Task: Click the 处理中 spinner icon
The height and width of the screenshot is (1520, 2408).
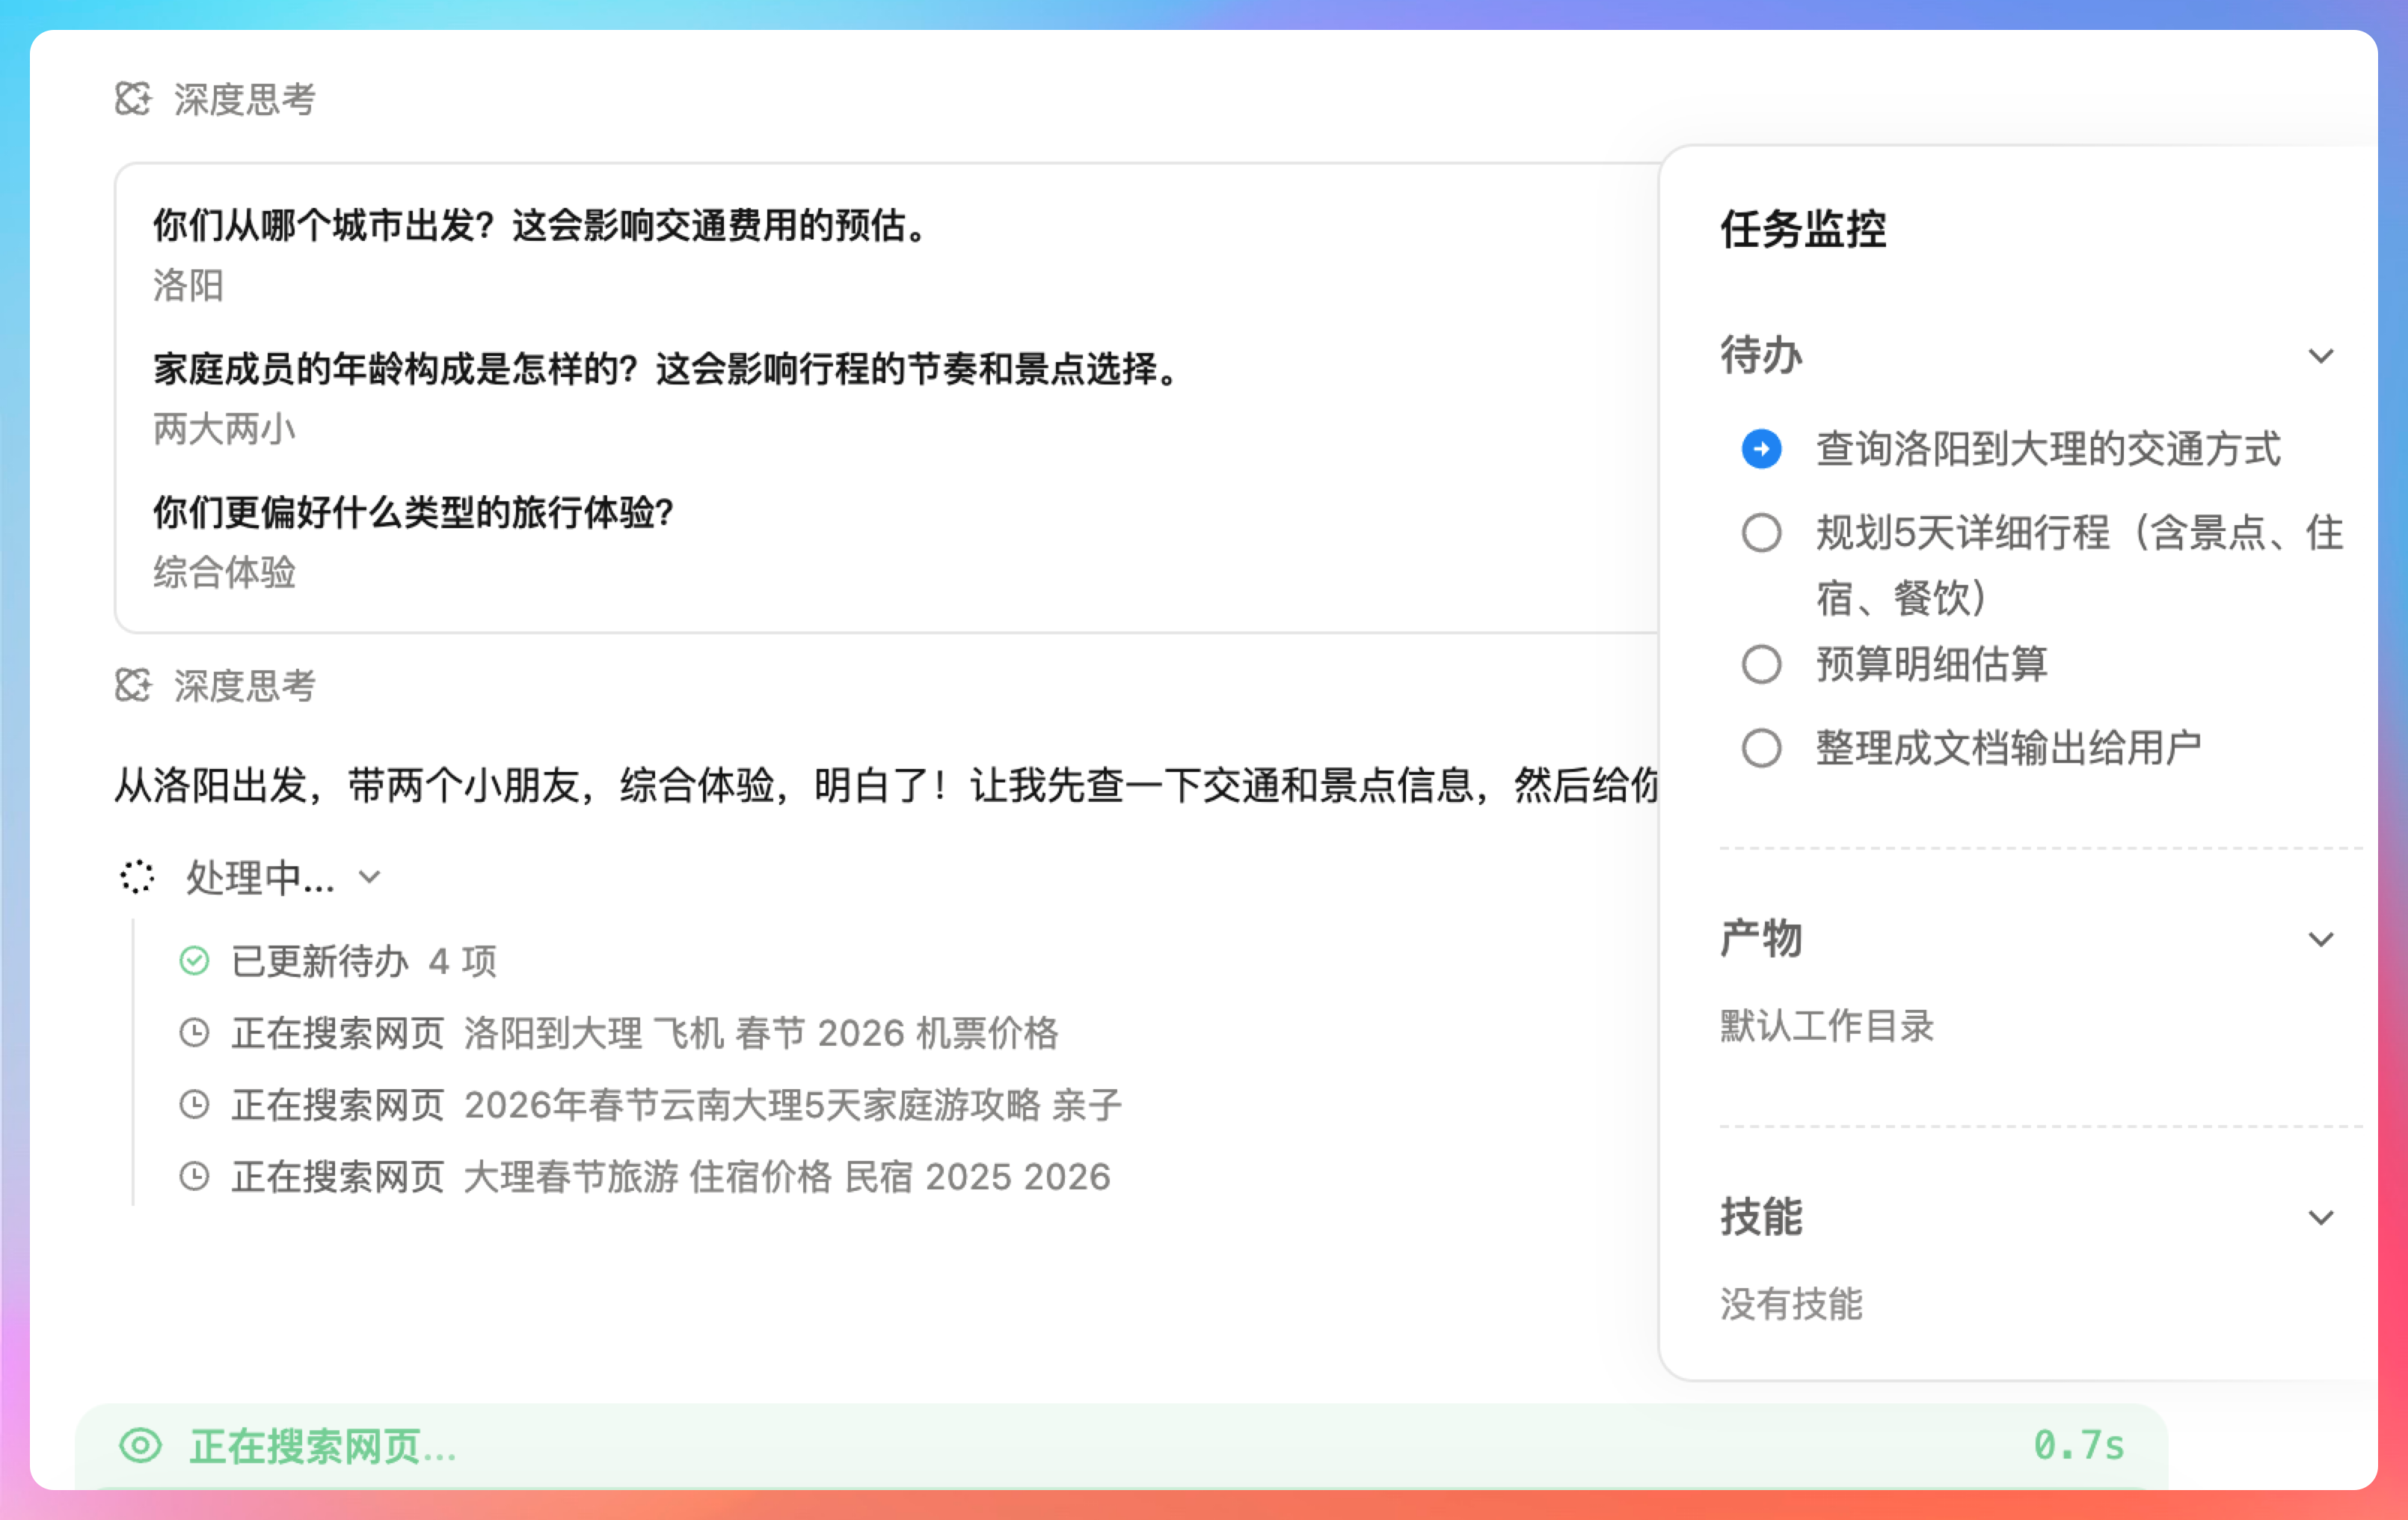Action: click(137, 877)
